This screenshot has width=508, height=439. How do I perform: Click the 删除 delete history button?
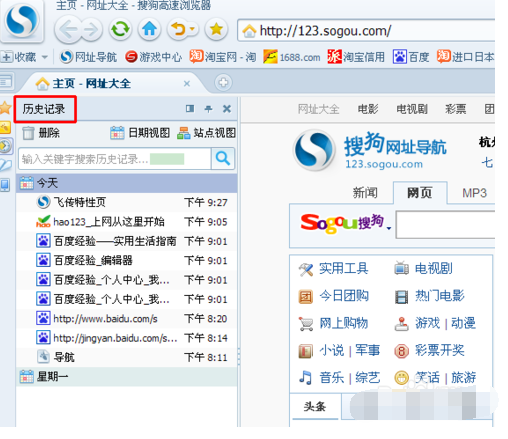click(x=41, y=133)
